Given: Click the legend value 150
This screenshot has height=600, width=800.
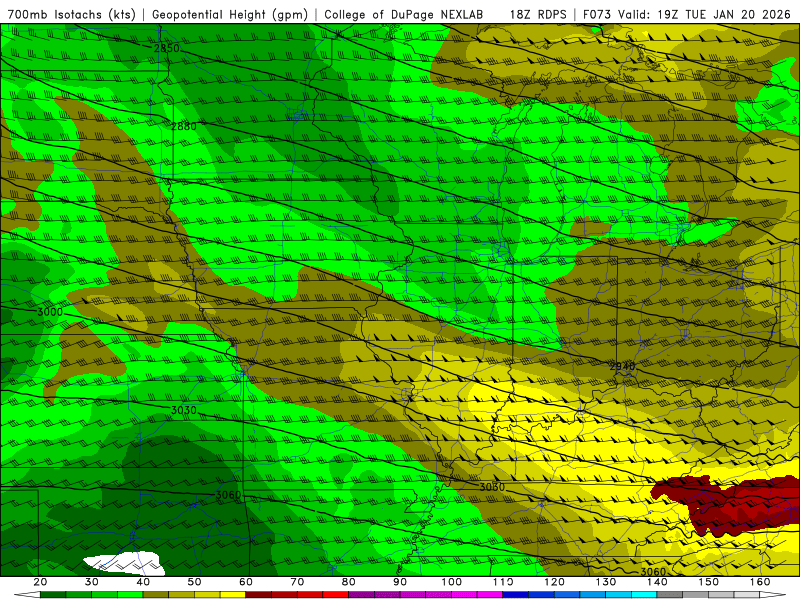Looking at the screenshot, I should [709, 582].
